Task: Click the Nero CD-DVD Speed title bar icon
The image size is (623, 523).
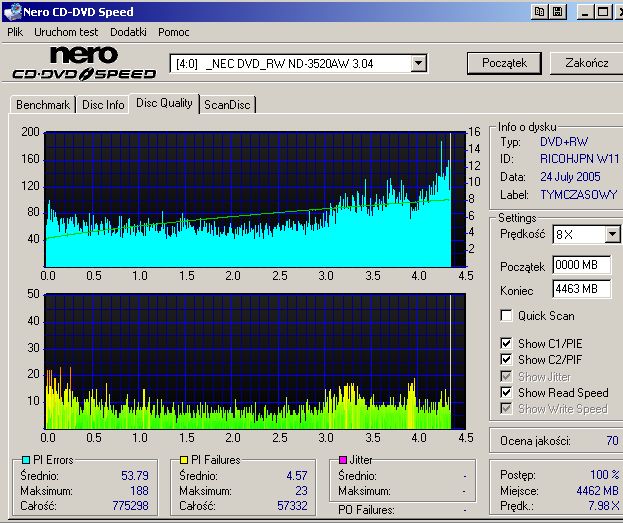Action: [x=12, y=12]
